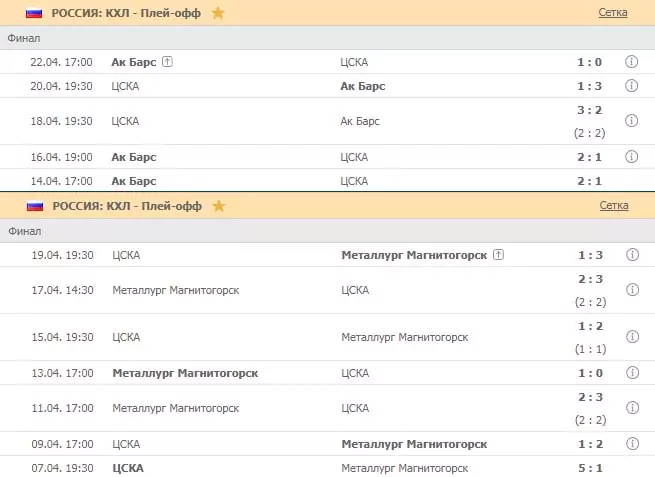Select the second Финал round label
The height and width of the screenshot is (477, 655).
[25, 231]
